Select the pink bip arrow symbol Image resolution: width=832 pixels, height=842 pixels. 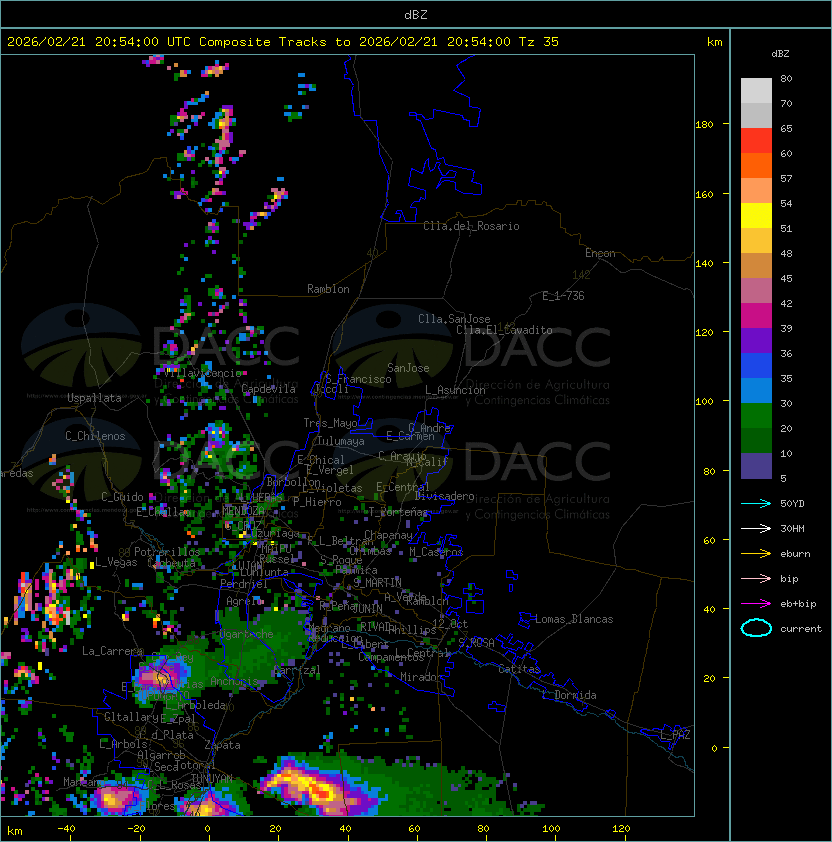tap(756, 578)
